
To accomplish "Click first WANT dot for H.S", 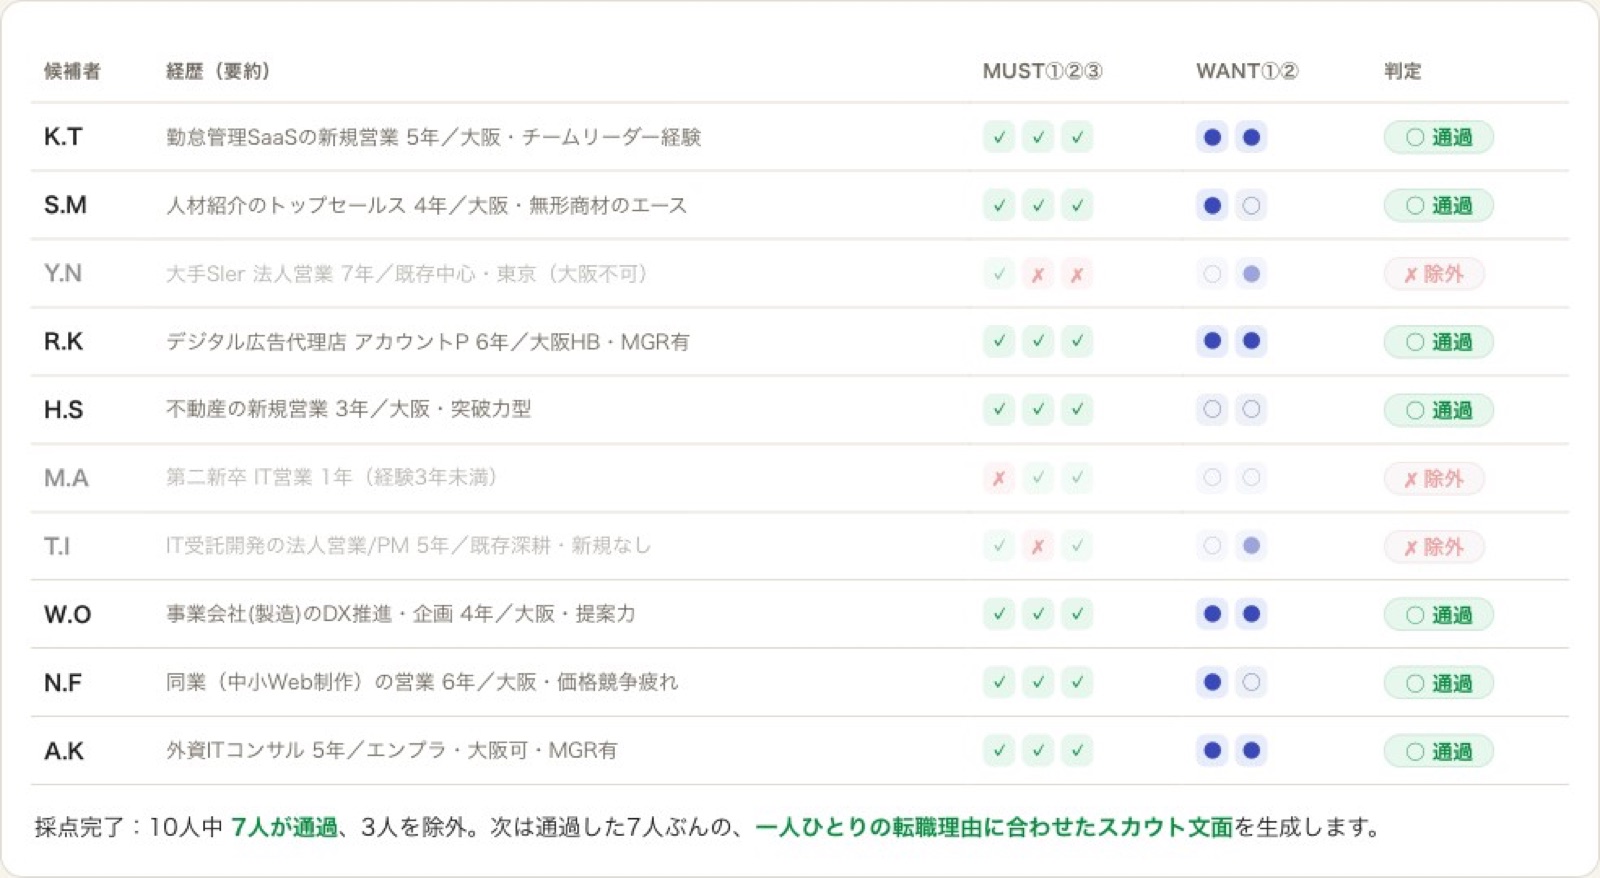I will click(1212, 410).
